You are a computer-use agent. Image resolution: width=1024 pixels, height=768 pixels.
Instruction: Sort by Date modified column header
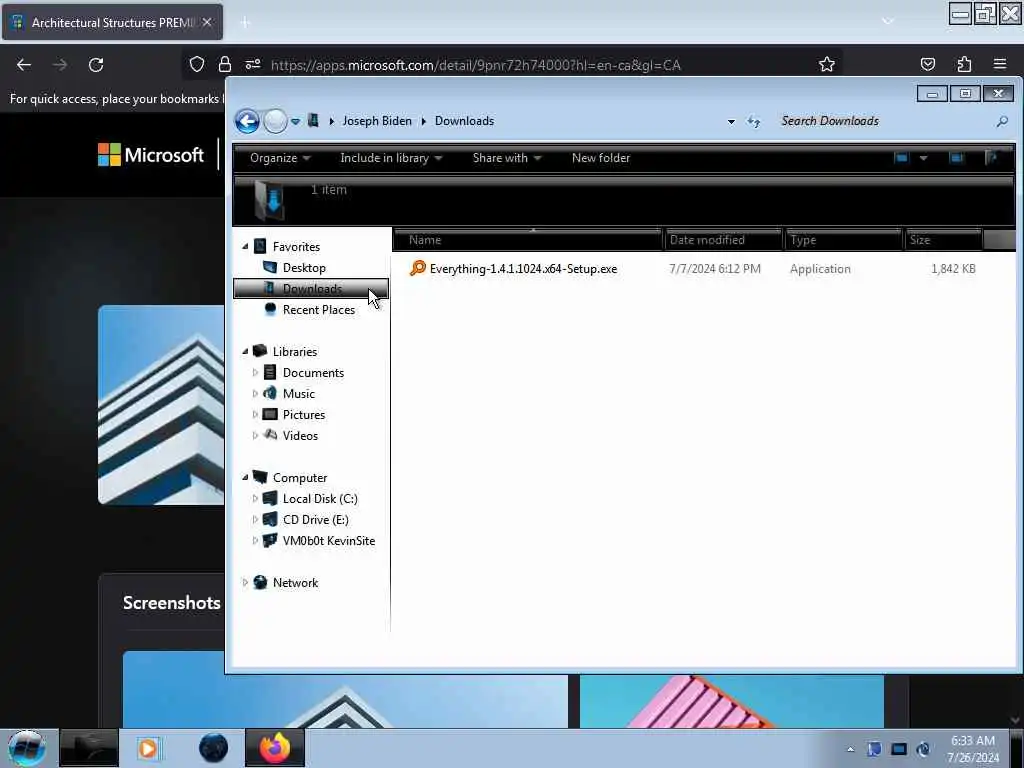724,240
